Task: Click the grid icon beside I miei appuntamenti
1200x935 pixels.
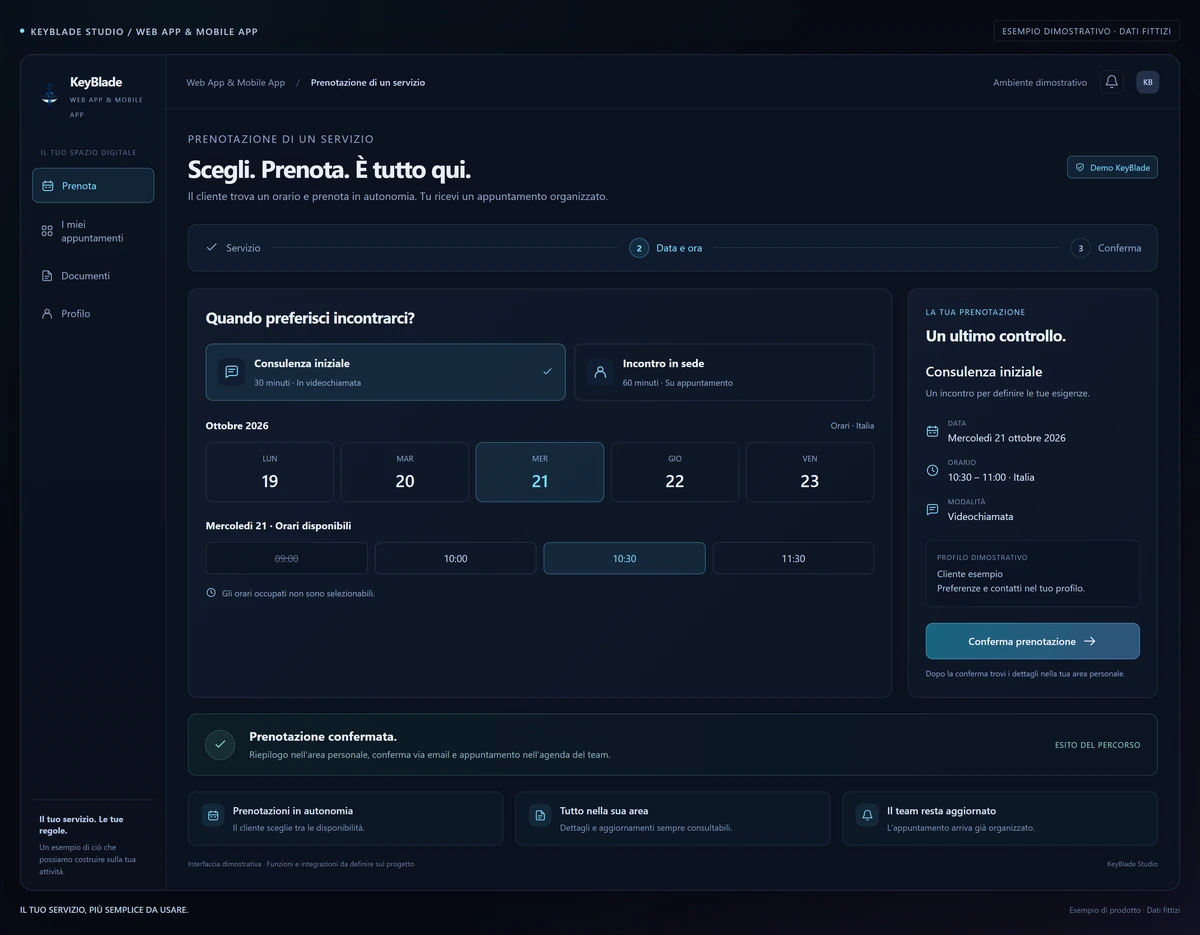Action: point(47,231)
